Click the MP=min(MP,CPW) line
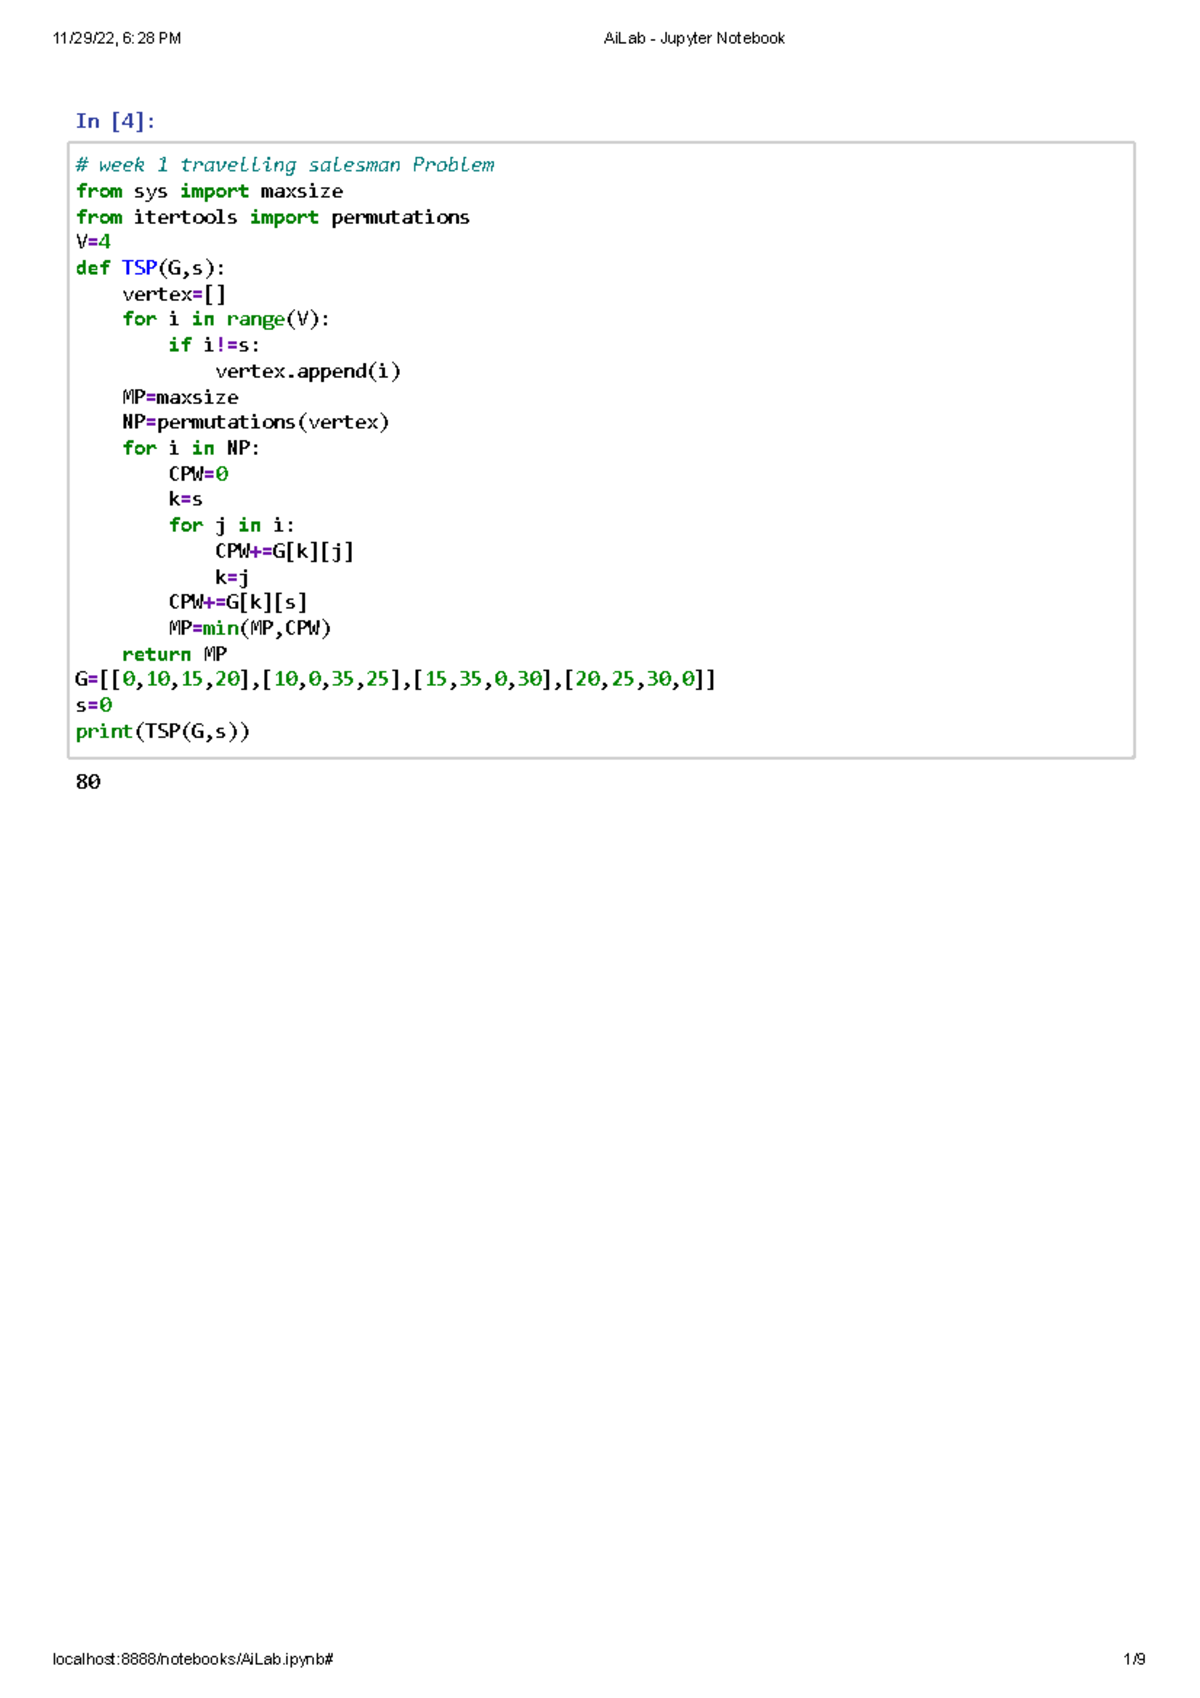The image size is (1200, 1698). (x=249, y=628)
